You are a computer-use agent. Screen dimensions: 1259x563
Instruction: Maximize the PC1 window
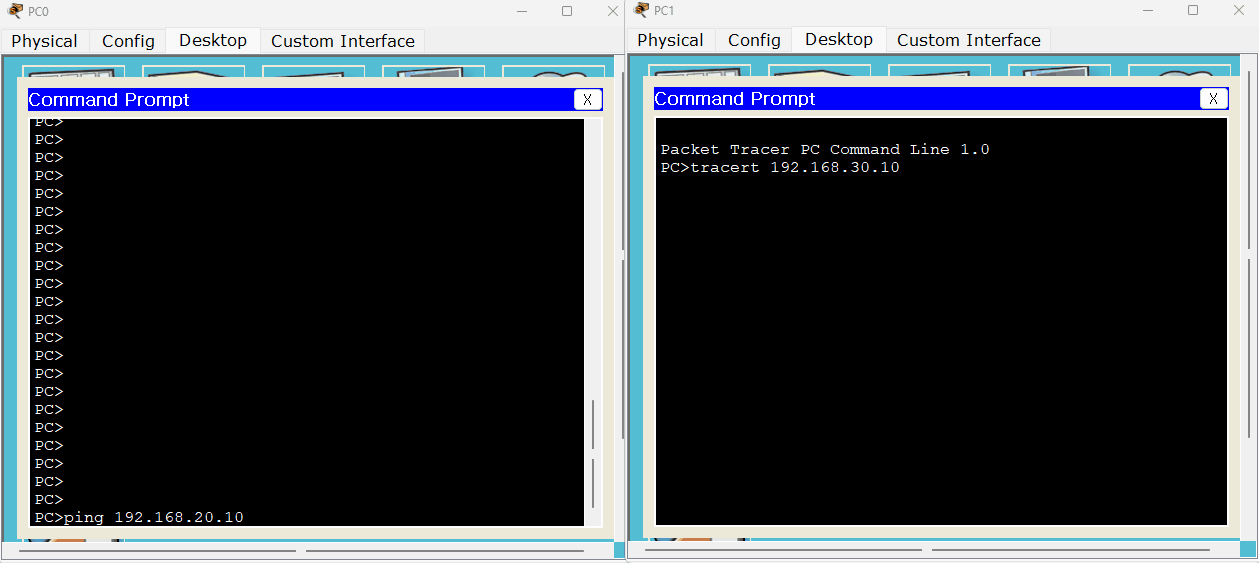pos(1193,10)
